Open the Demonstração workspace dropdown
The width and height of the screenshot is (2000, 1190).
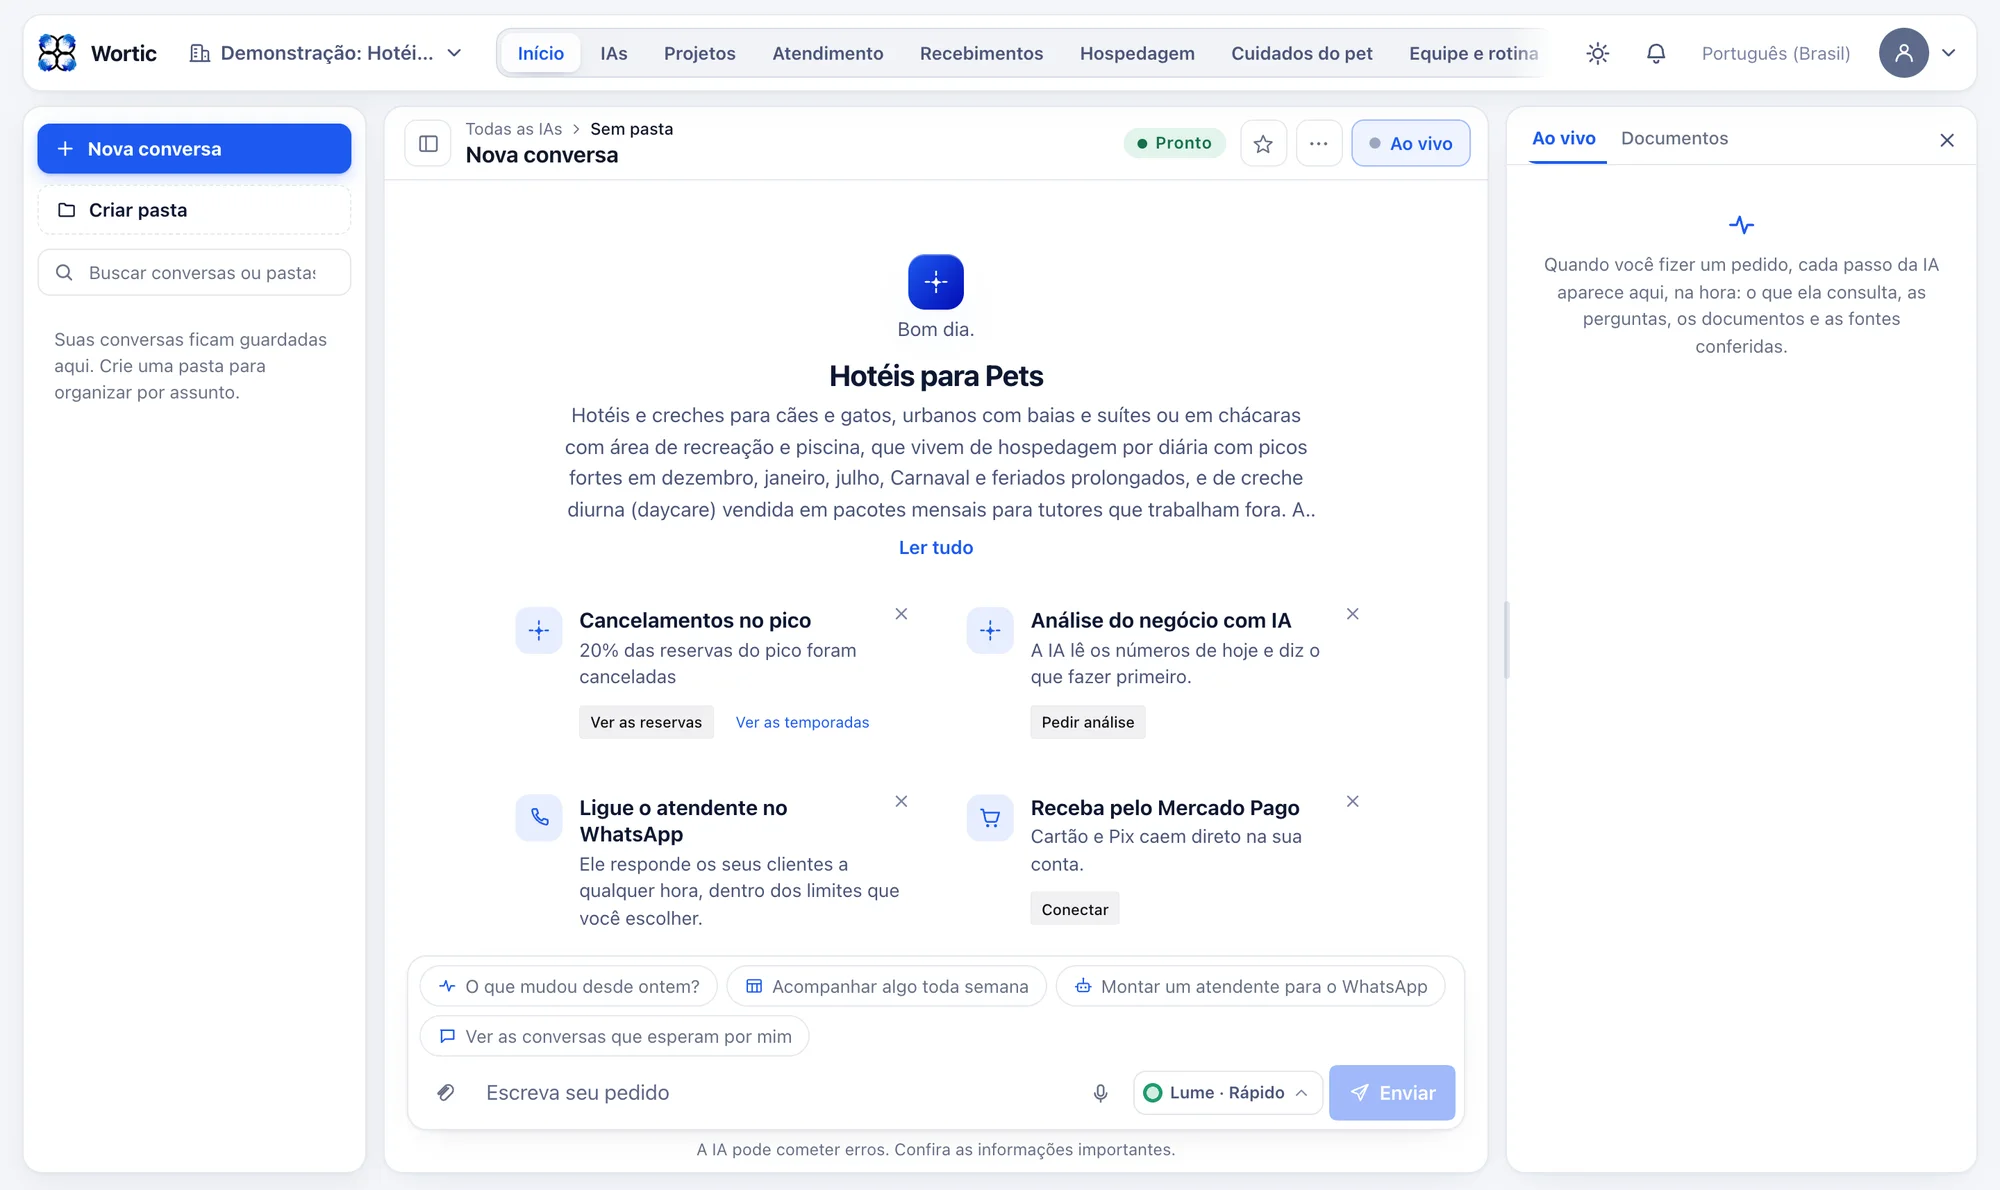click(x=326, y=53)
